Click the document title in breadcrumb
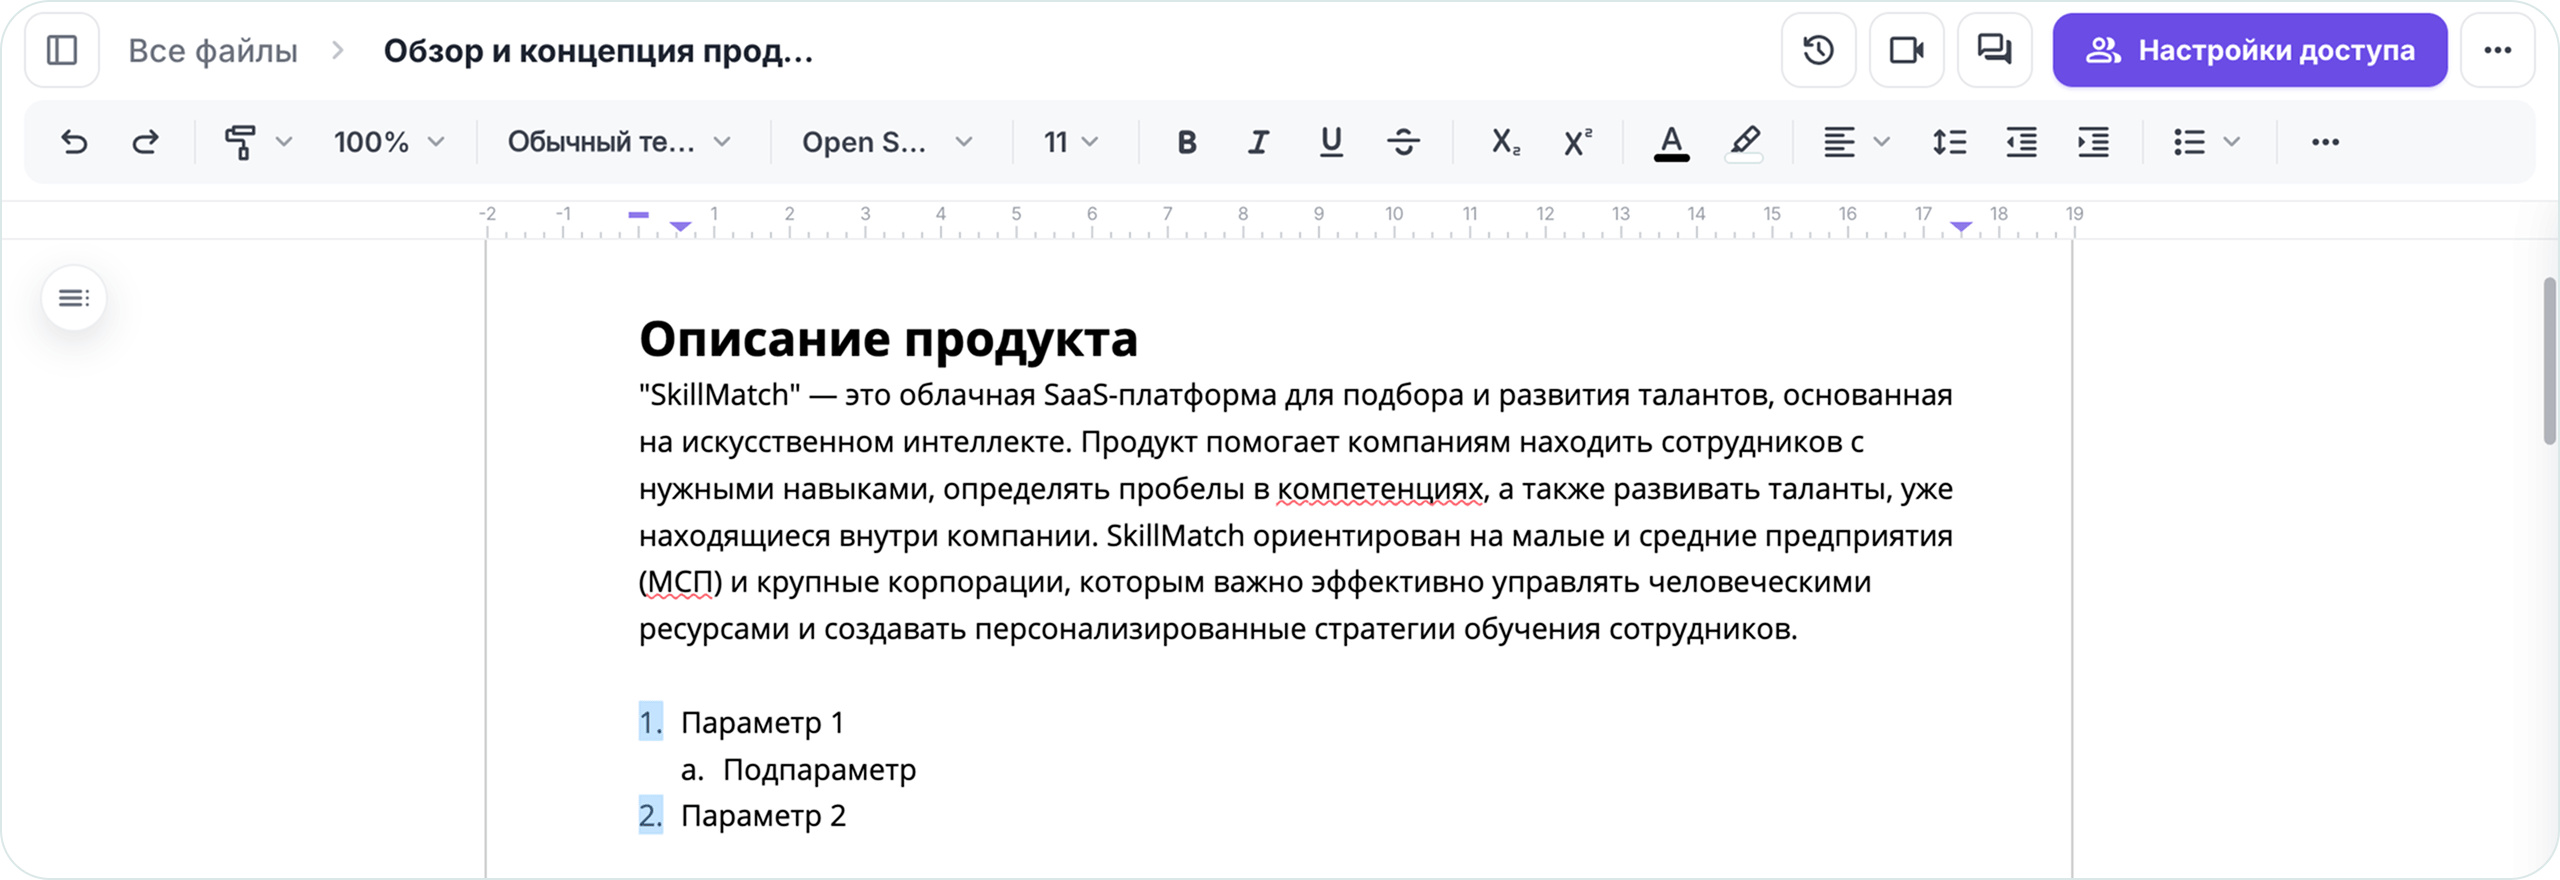The image size is (2560, 880). 598,50
